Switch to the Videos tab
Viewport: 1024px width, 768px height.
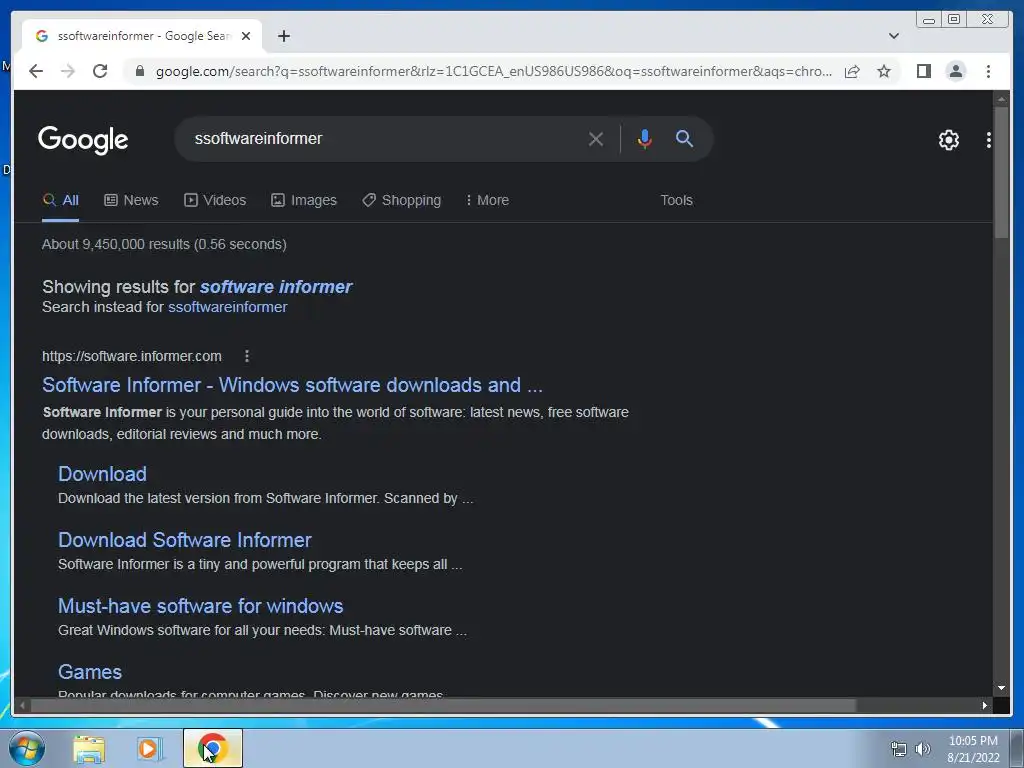[x=215, y=200]
